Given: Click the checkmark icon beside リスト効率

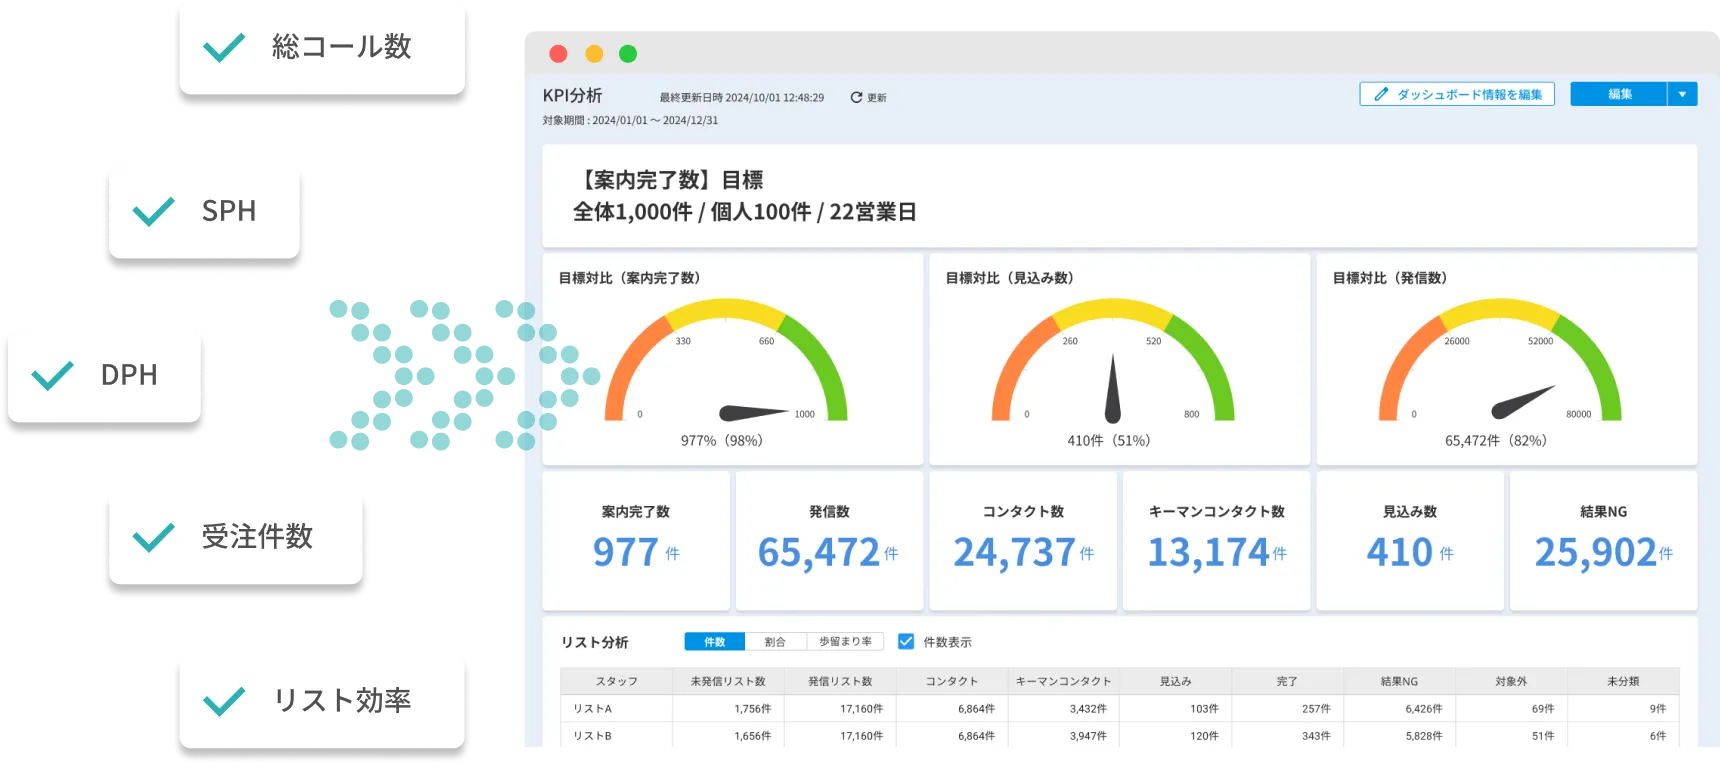Looking at the screenshot, I should tap(224, 701).
